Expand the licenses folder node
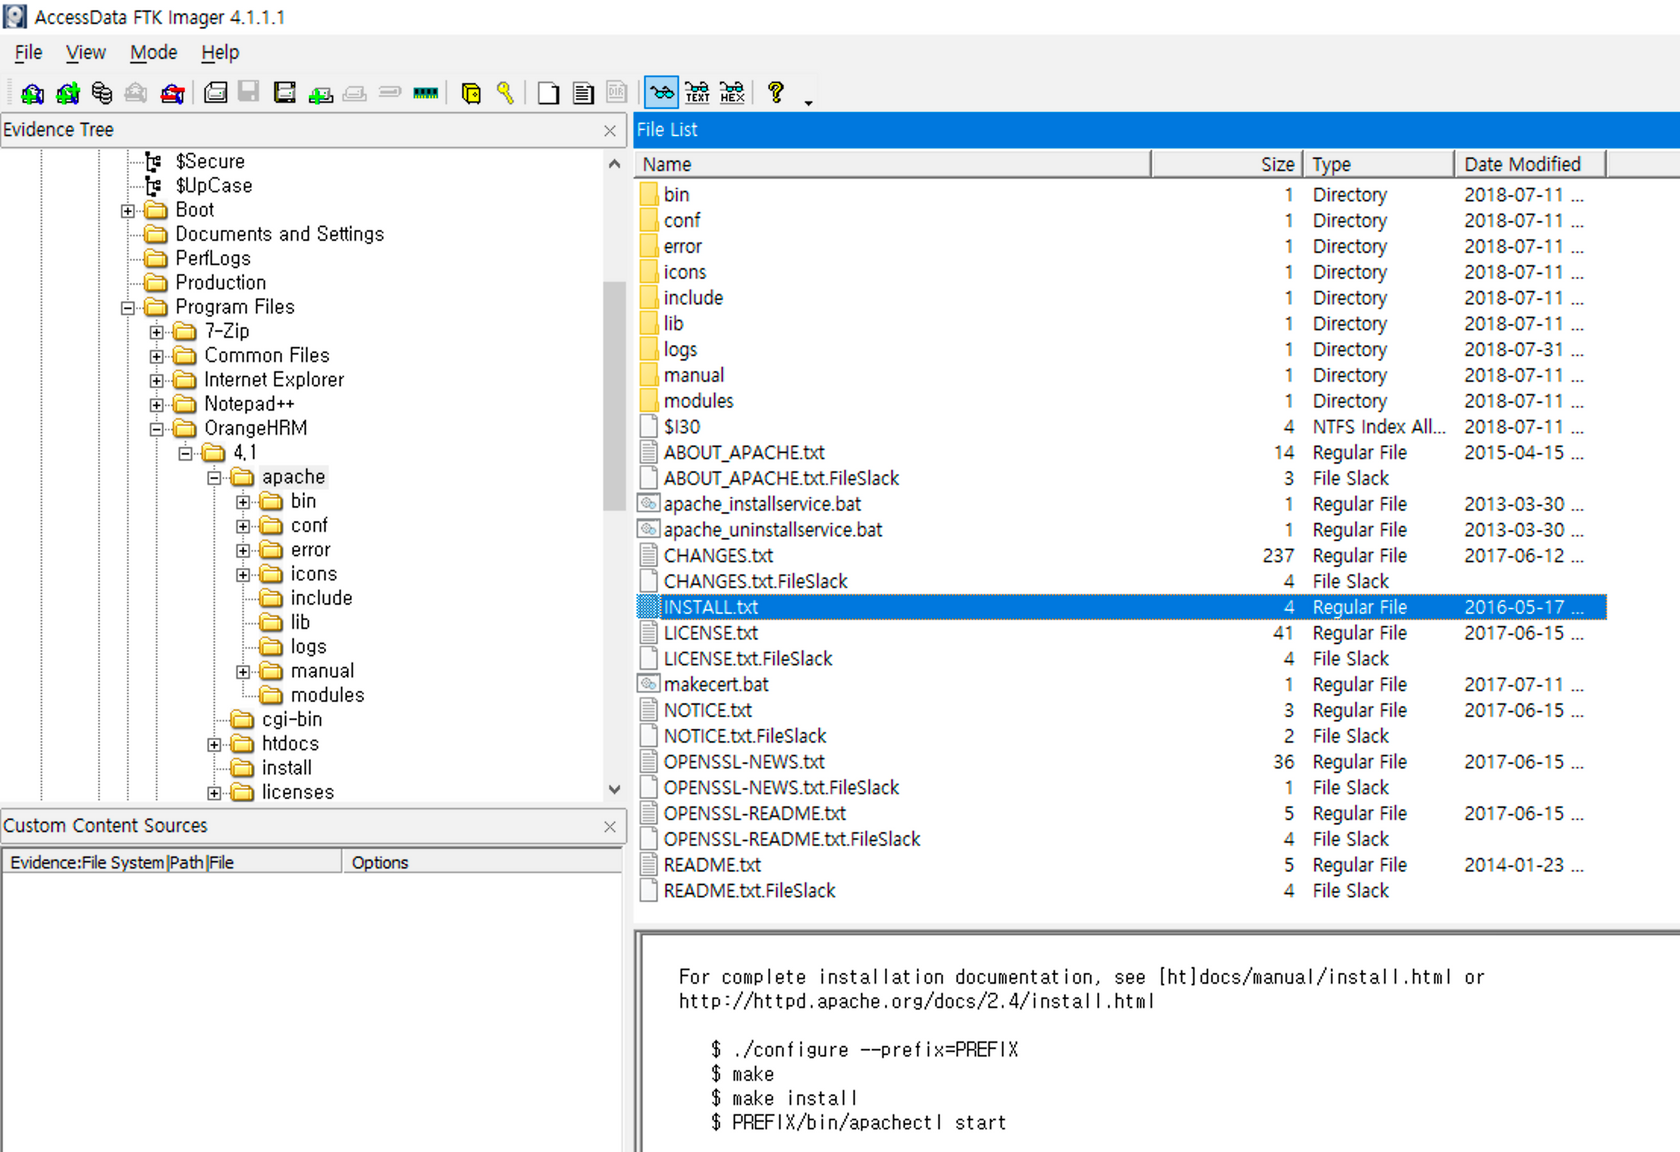Viewport: 1680px width, 1152px height. pyautogui.click(x=214, y=793)
